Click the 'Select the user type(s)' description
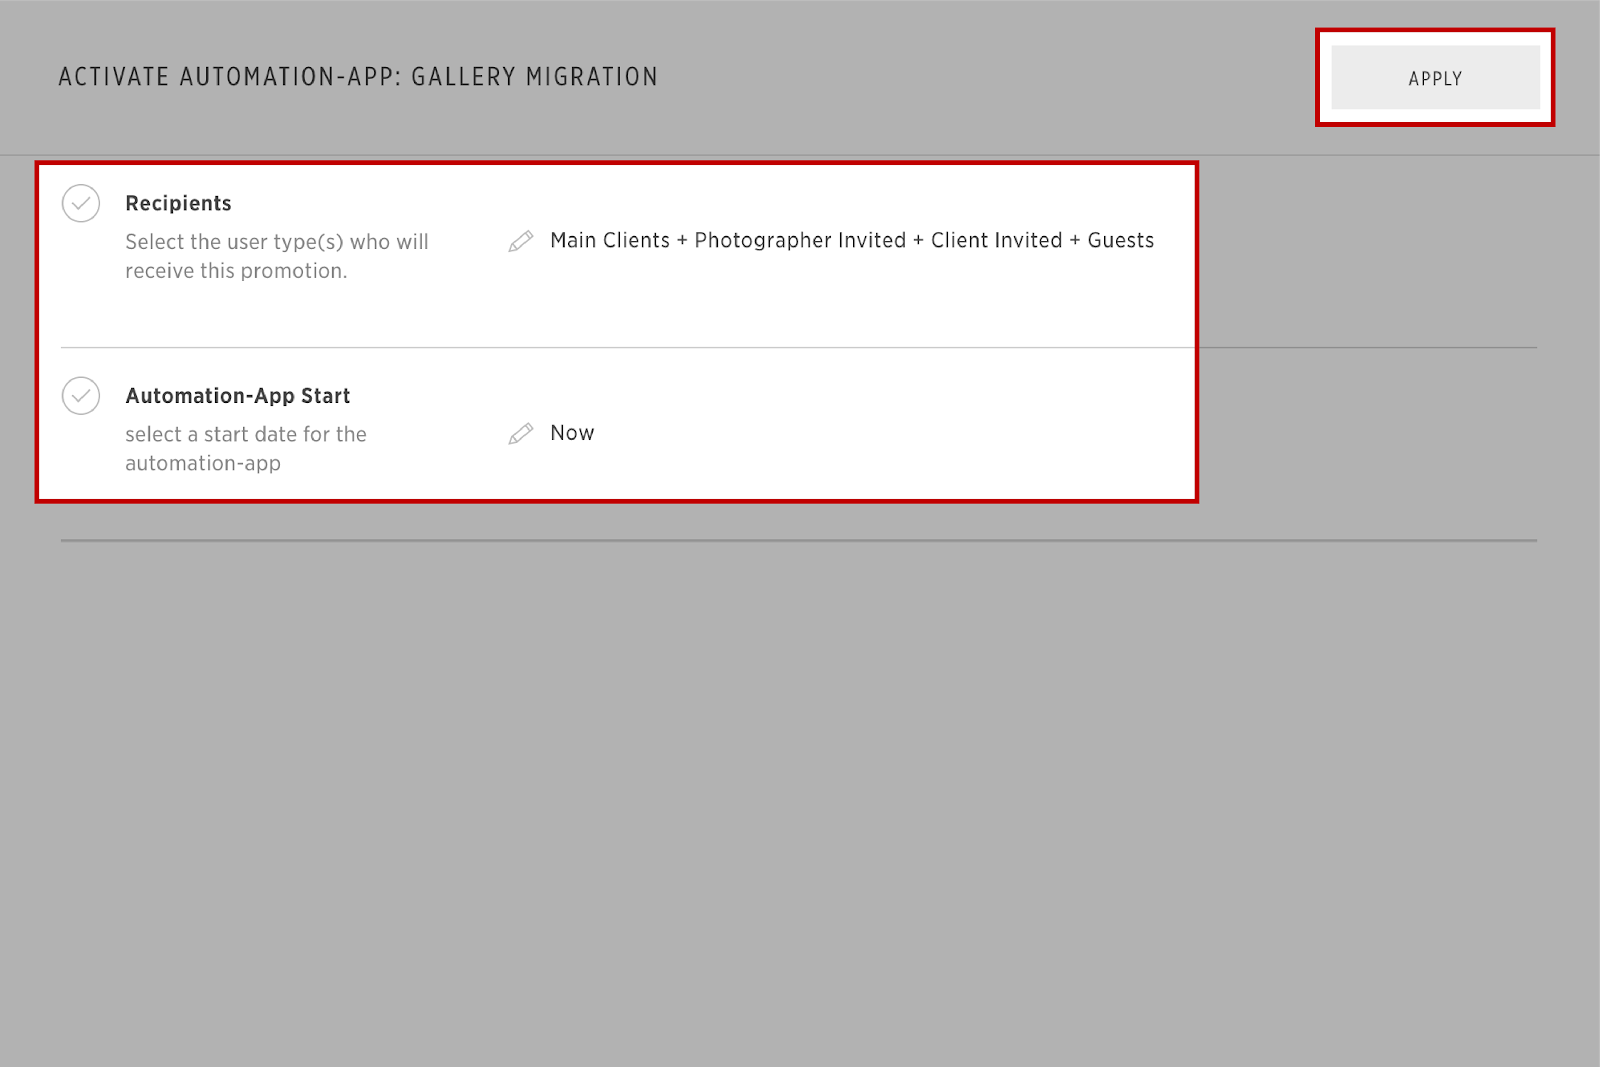Screen dimensions: 1600x1067 [277, 256]
